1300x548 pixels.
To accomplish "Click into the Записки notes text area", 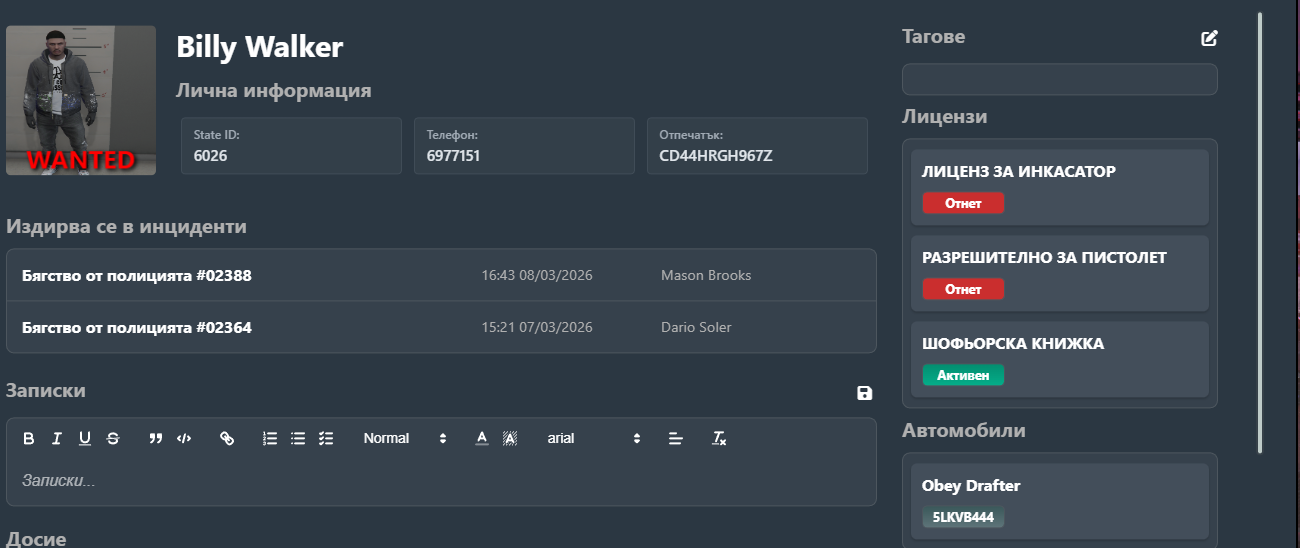I will 441,481.
